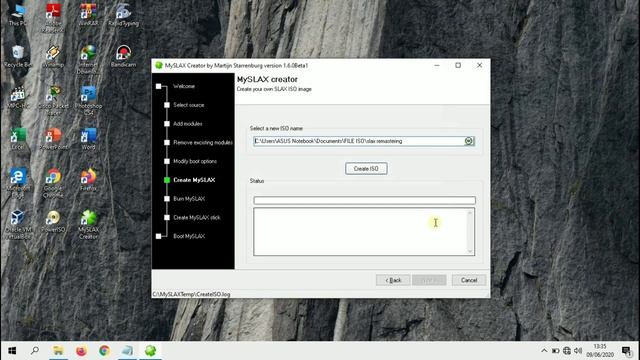Launch Cisco Packet Tracer shortcut
The height and width of the screenshot is (360, 640).
53,100
